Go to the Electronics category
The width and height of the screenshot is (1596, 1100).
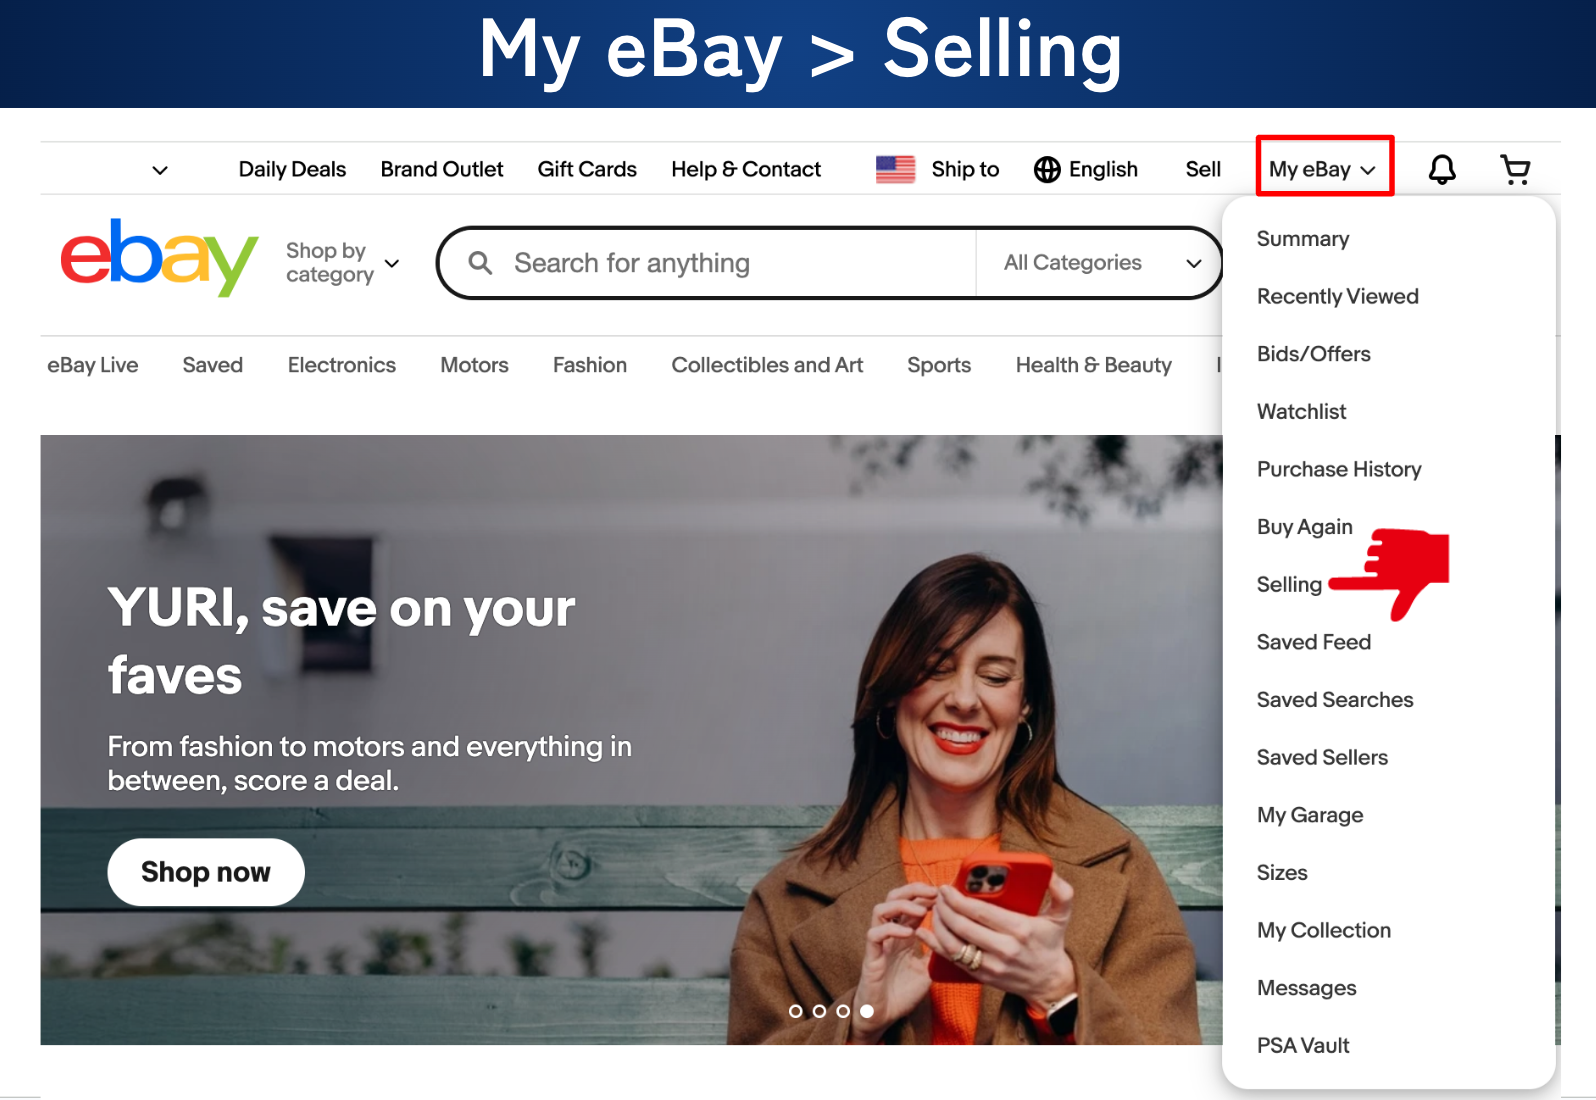(x=342, y=365)
